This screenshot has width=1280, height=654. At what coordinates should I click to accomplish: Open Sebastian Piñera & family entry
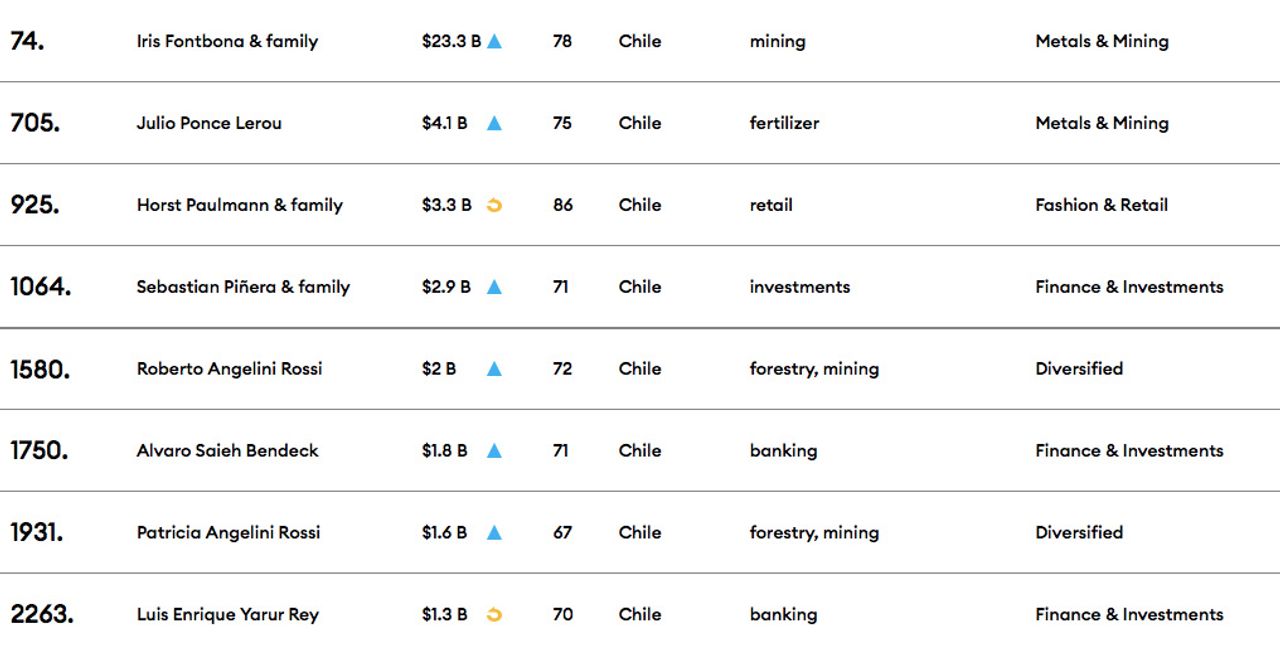point(243,288)
